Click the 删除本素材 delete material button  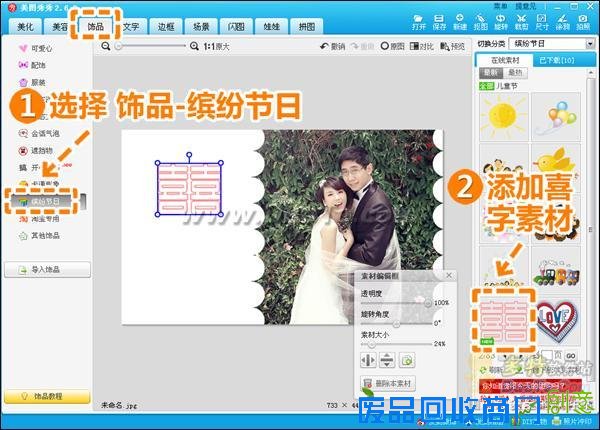click(392, 383)
